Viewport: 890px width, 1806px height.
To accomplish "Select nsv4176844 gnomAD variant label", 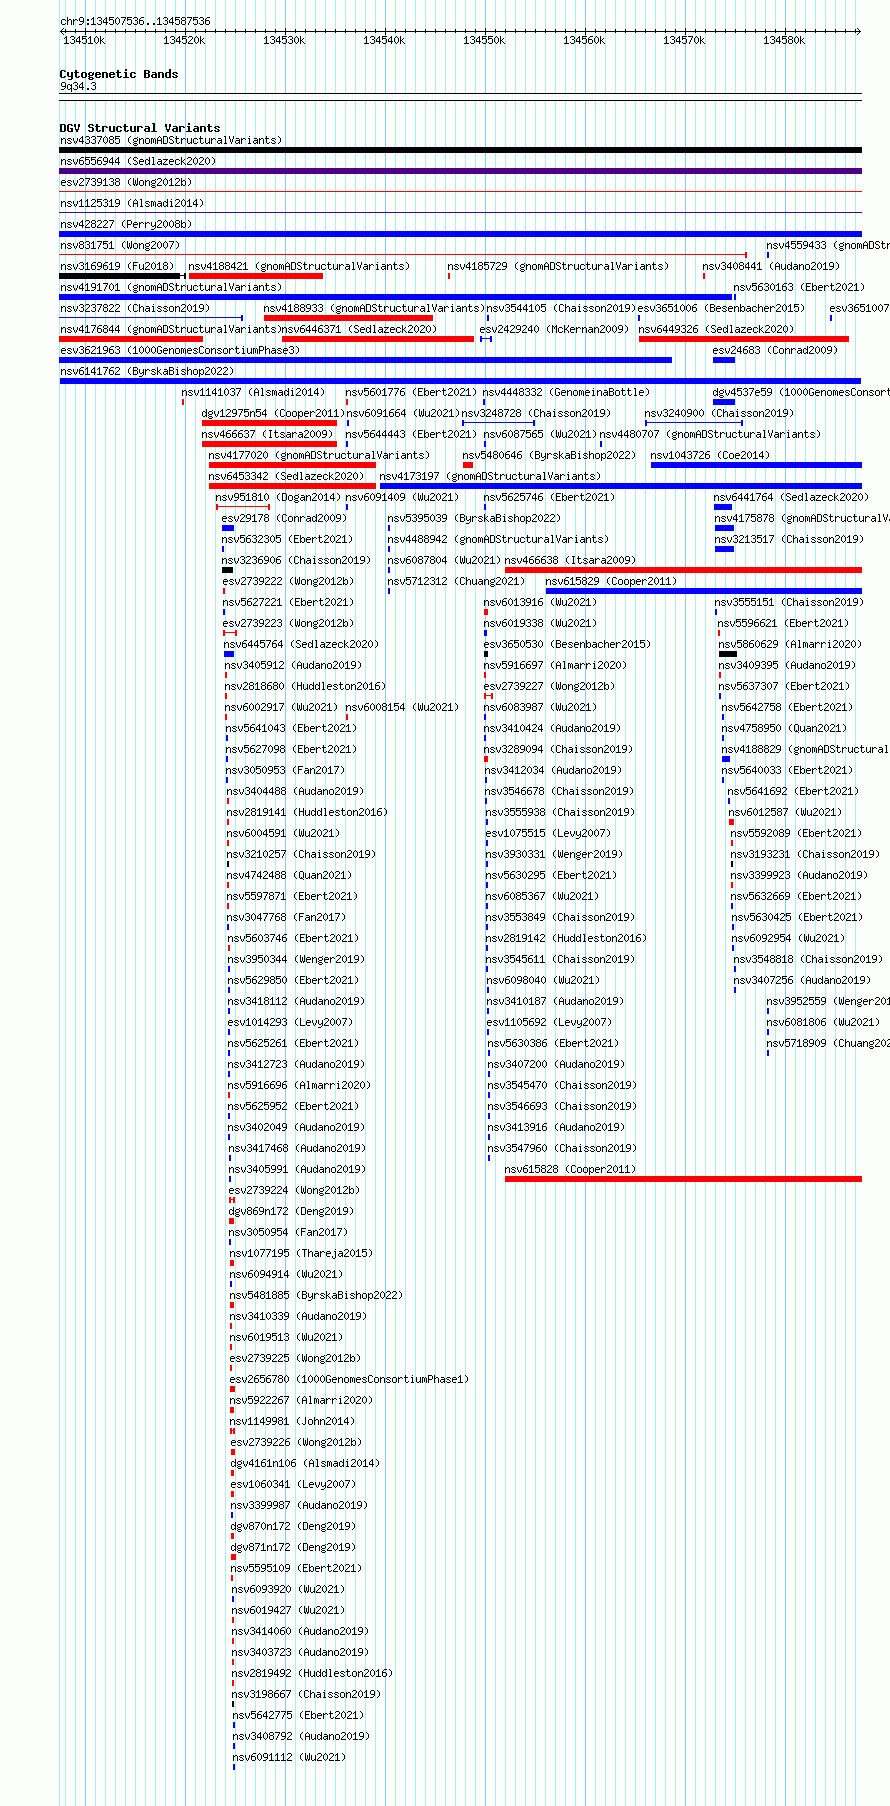I will (x=171, y=329).
